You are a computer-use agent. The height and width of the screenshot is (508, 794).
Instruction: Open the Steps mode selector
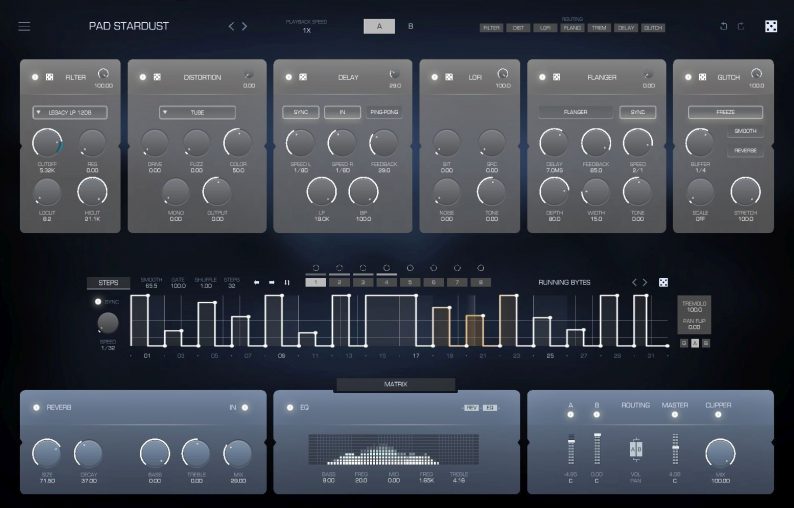tap(108, 283)
